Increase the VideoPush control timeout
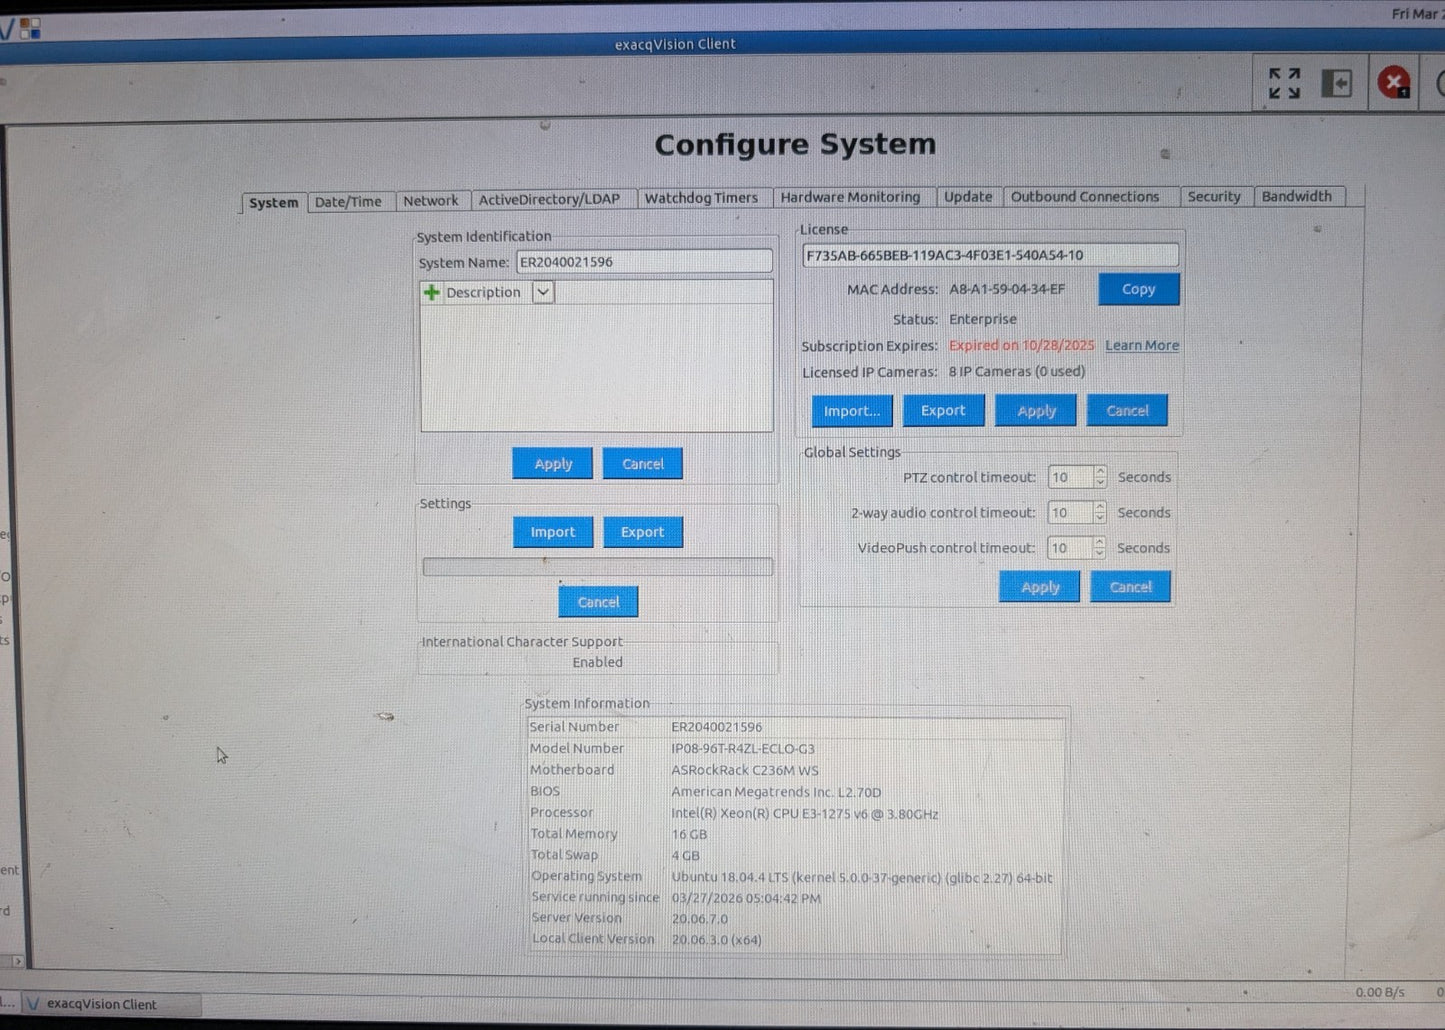1445x1030 pixels. coord(1100,542)
